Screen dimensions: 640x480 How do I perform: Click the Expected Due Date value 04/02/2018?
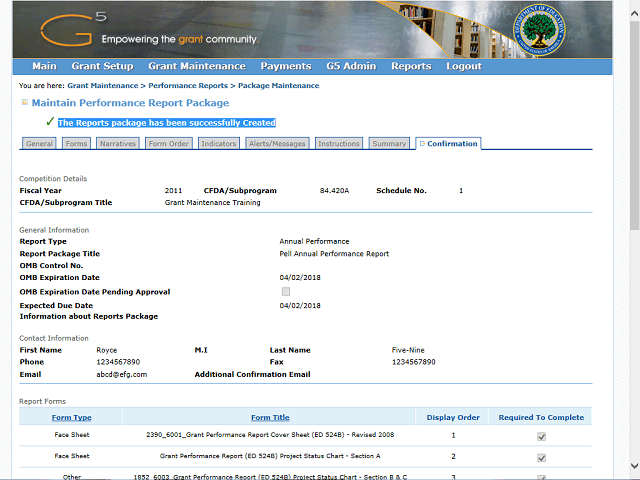coord(300,306)
